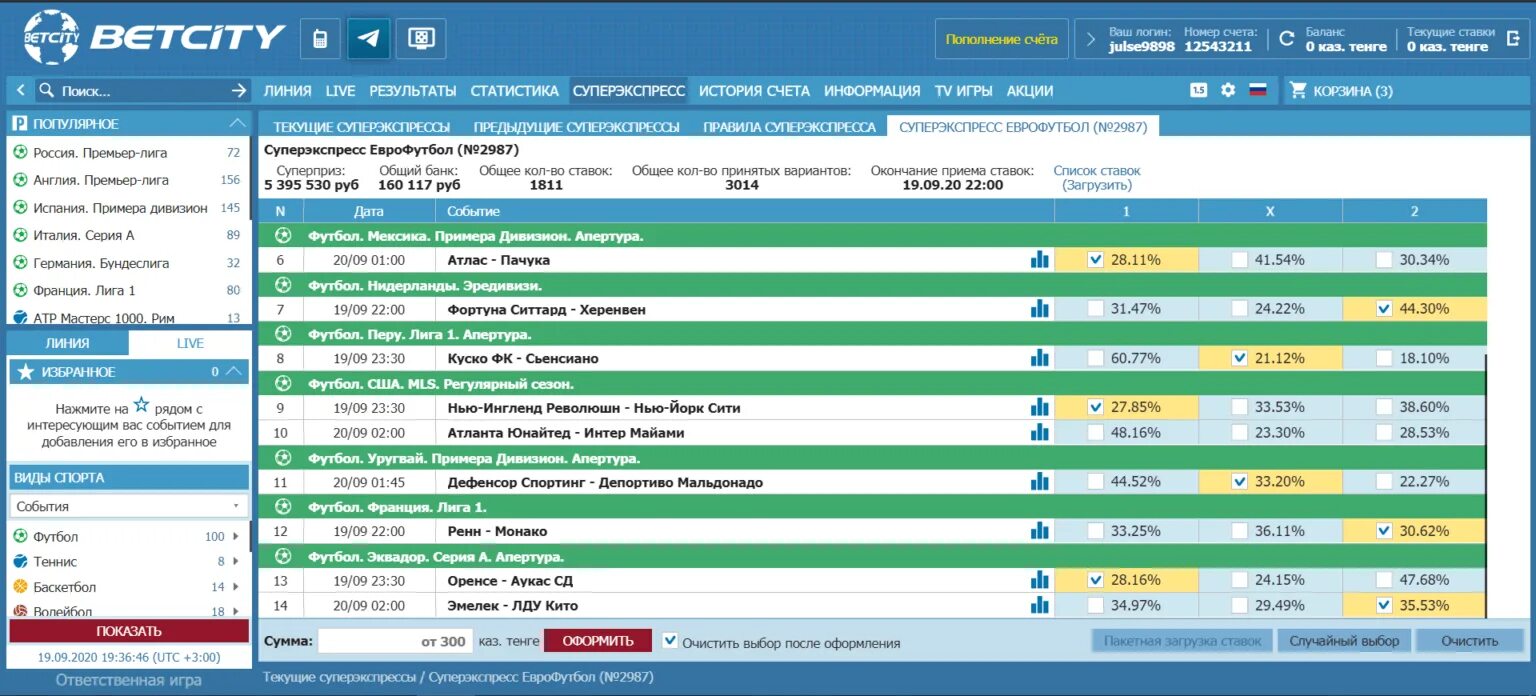Screen dimensions: 1536x696
Task: Click the Случайный выбор button
Action: point(1344,641)
